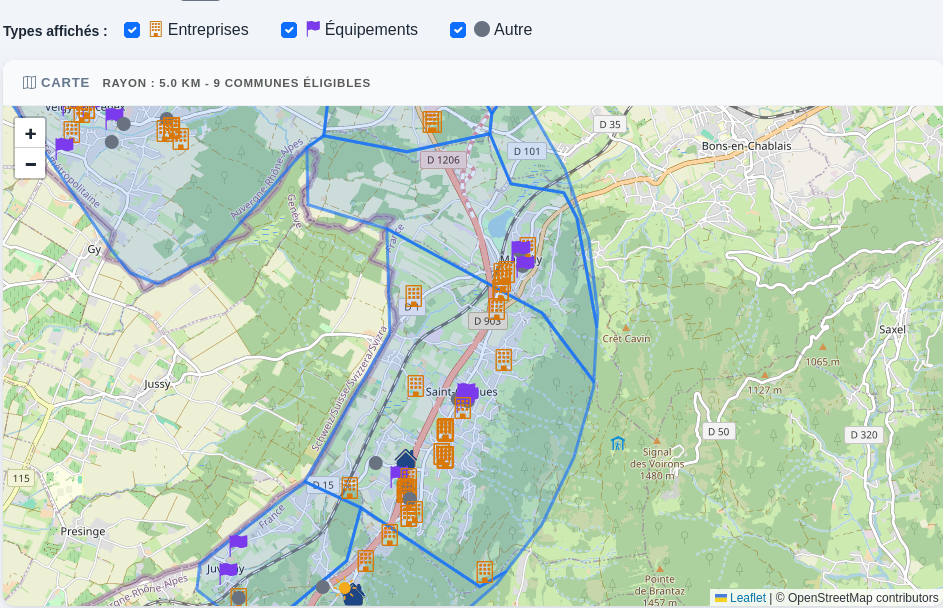Toggle the Équipements checkbox
The image size is (943, 608).
click(289, 30)
